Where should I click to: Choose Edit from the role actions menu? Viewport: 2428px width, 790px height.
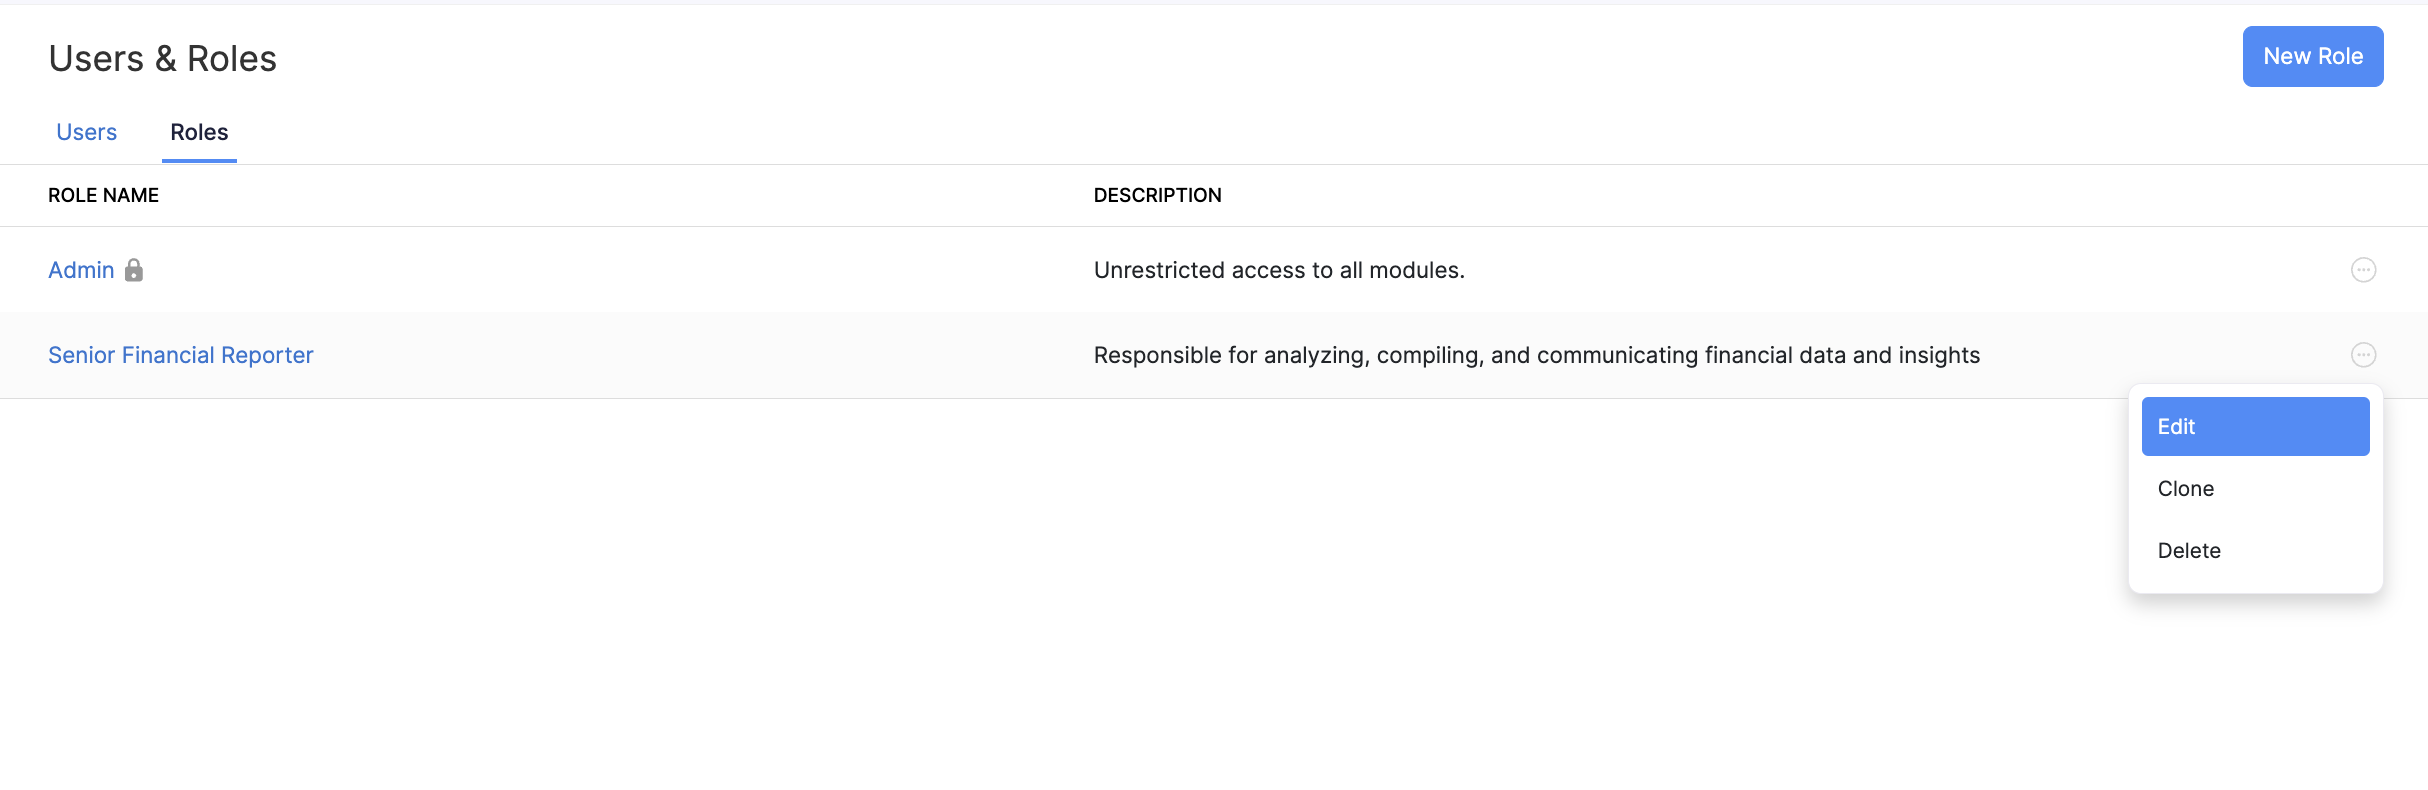[x=2255, y=427]
